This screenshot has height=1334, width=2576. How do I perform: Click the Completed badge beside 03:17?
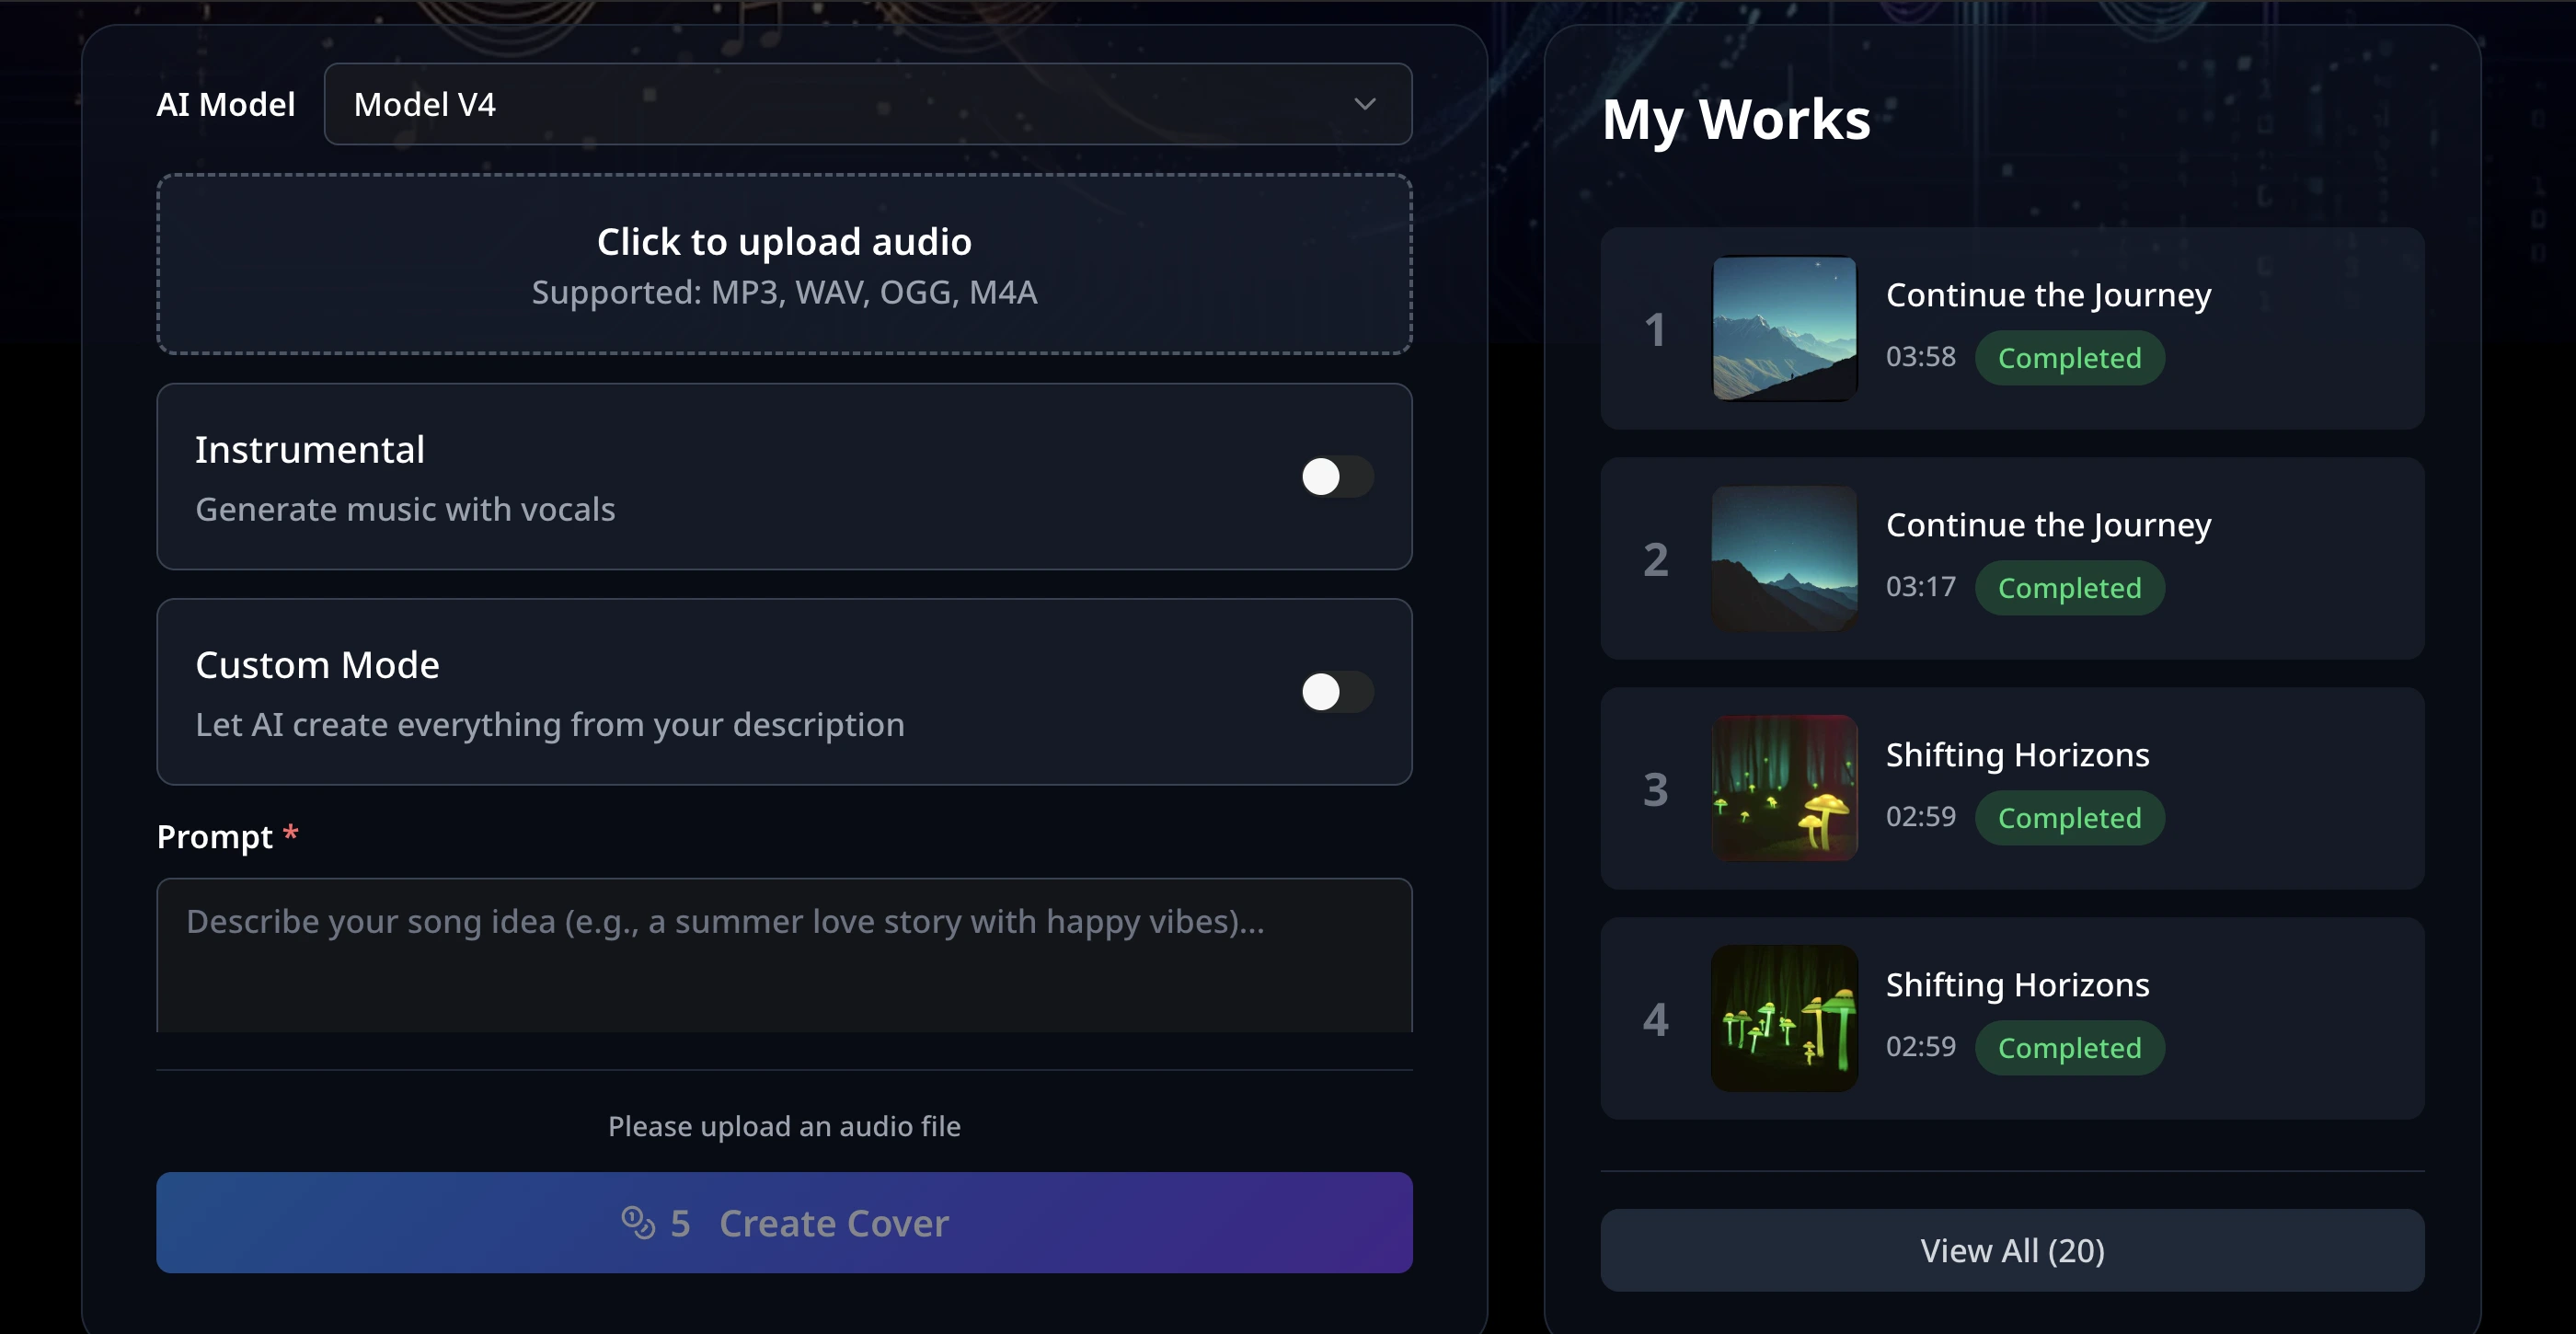2069,587
